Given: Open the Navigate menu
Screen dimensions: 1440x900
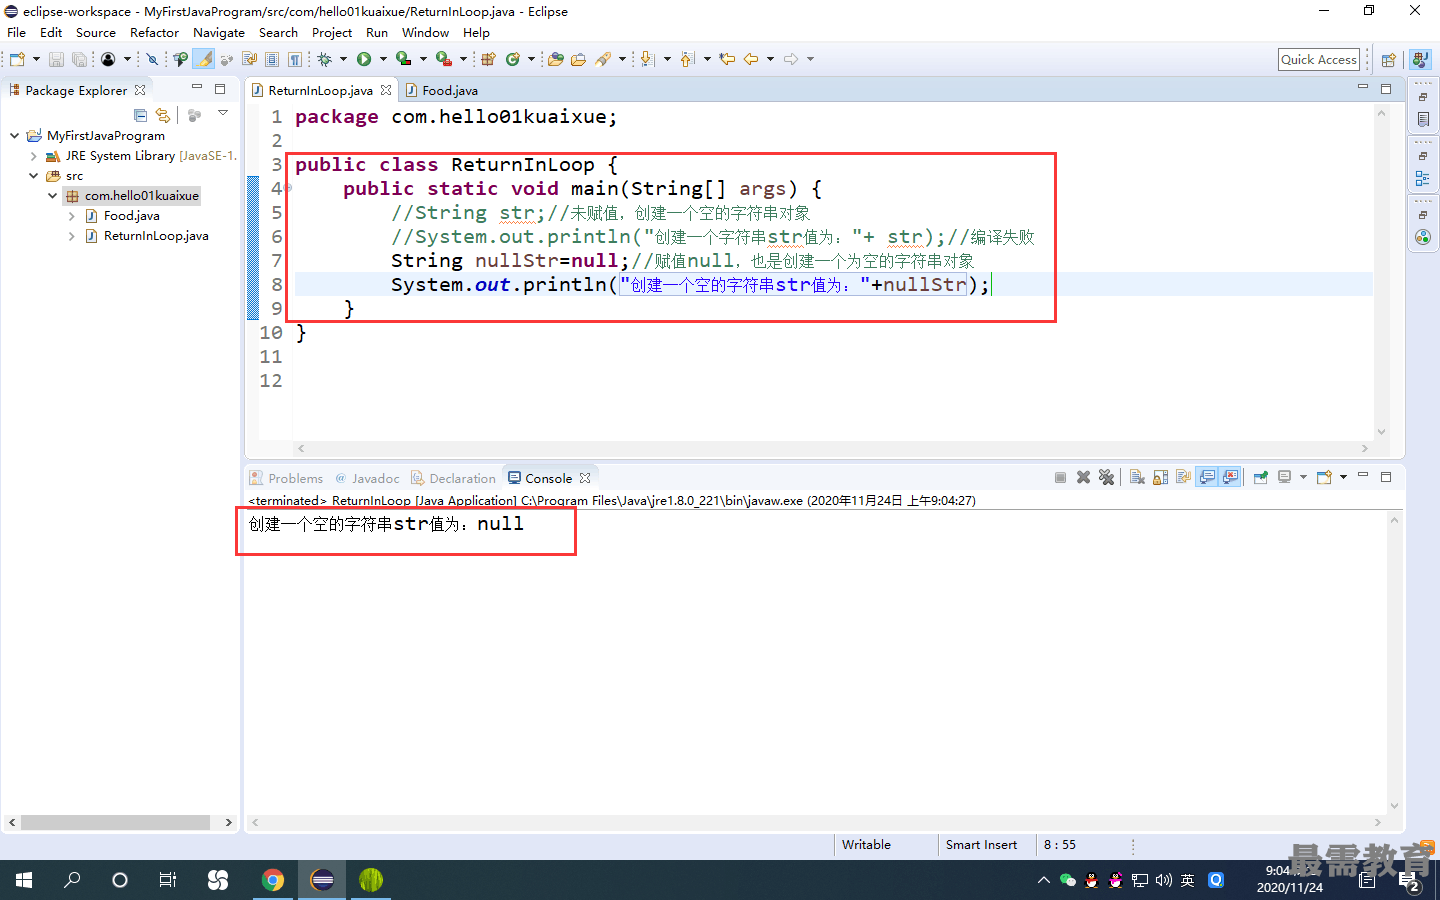Looking at the screenshot, I should pos(219,33).
